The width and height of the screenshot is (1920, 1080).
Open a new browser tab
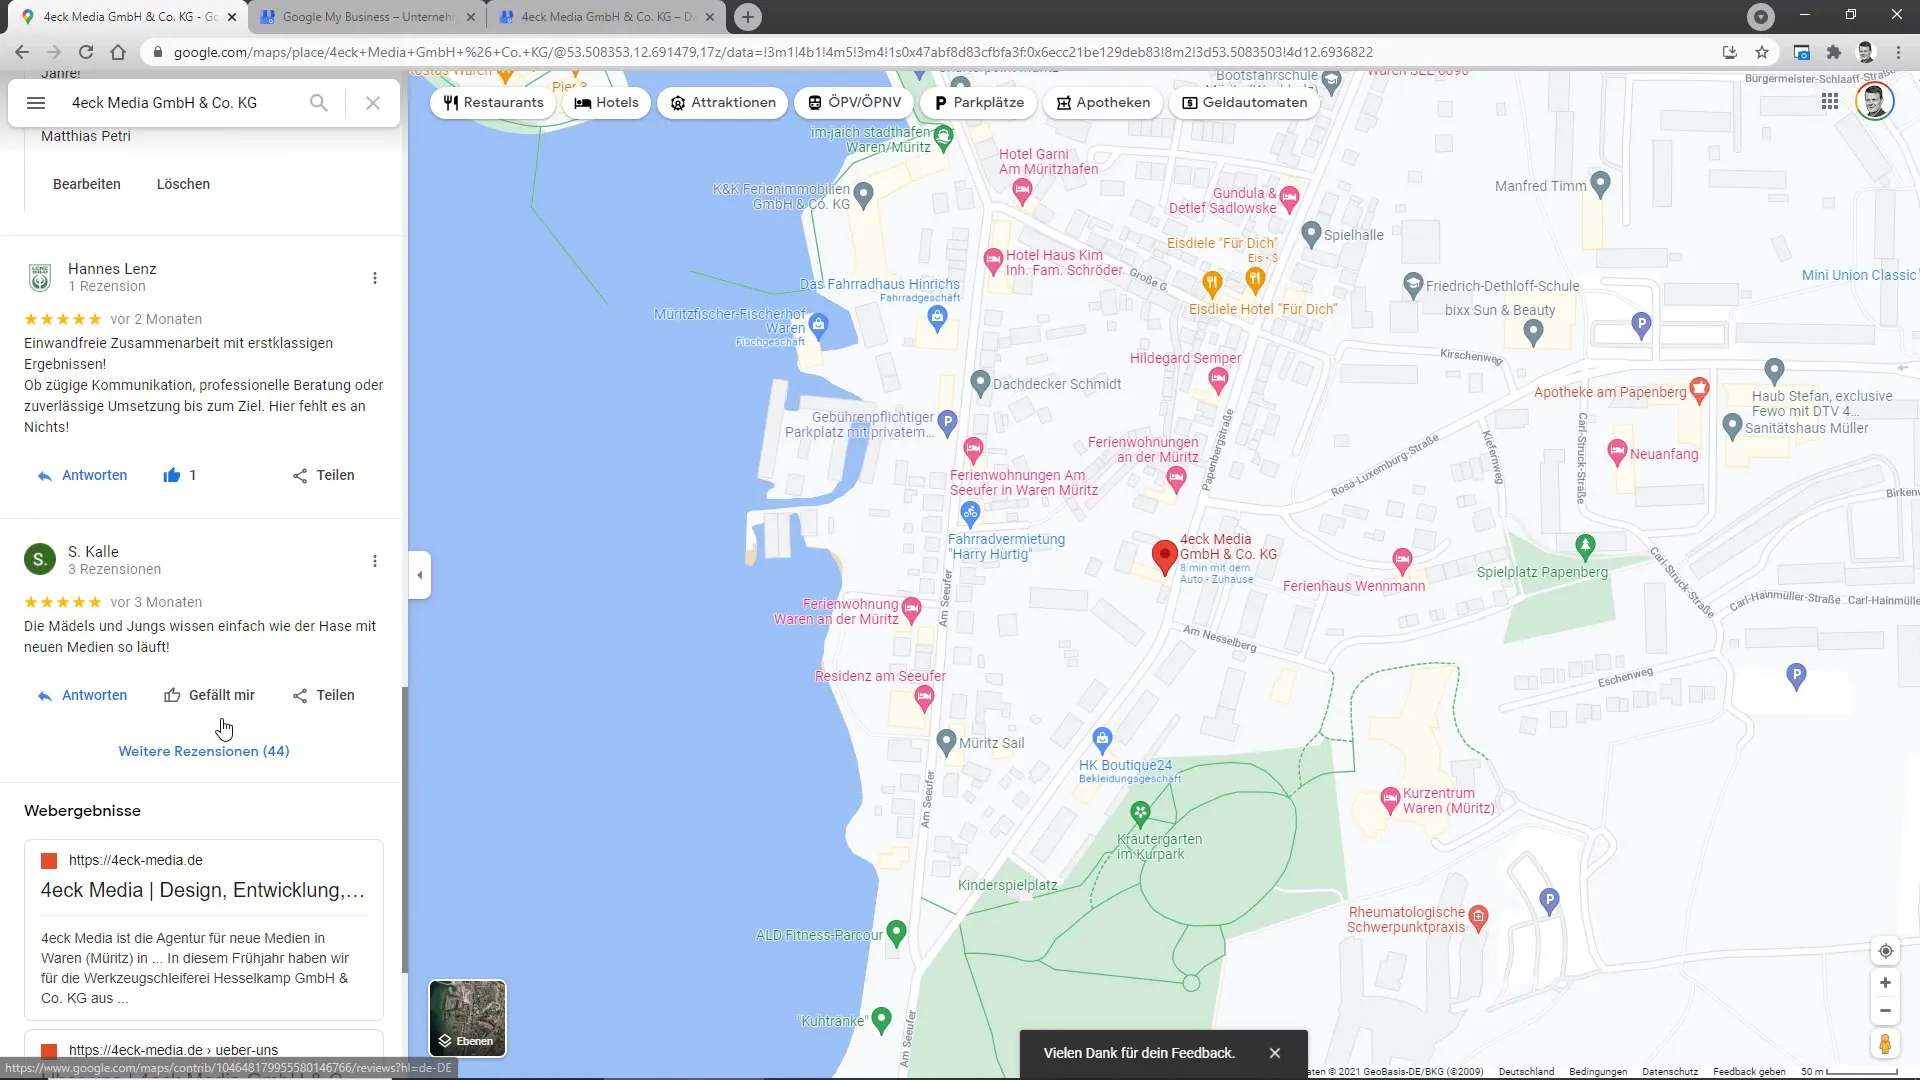click(x=747, y=17)
